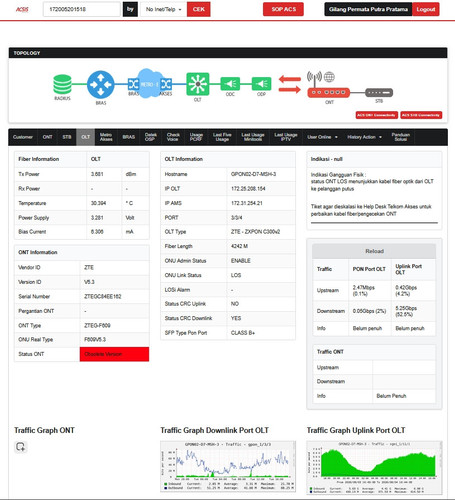Click the Upstream PON port 2.47Mbps value
This screenshot has height=500, width=455.
pos(363,291)
